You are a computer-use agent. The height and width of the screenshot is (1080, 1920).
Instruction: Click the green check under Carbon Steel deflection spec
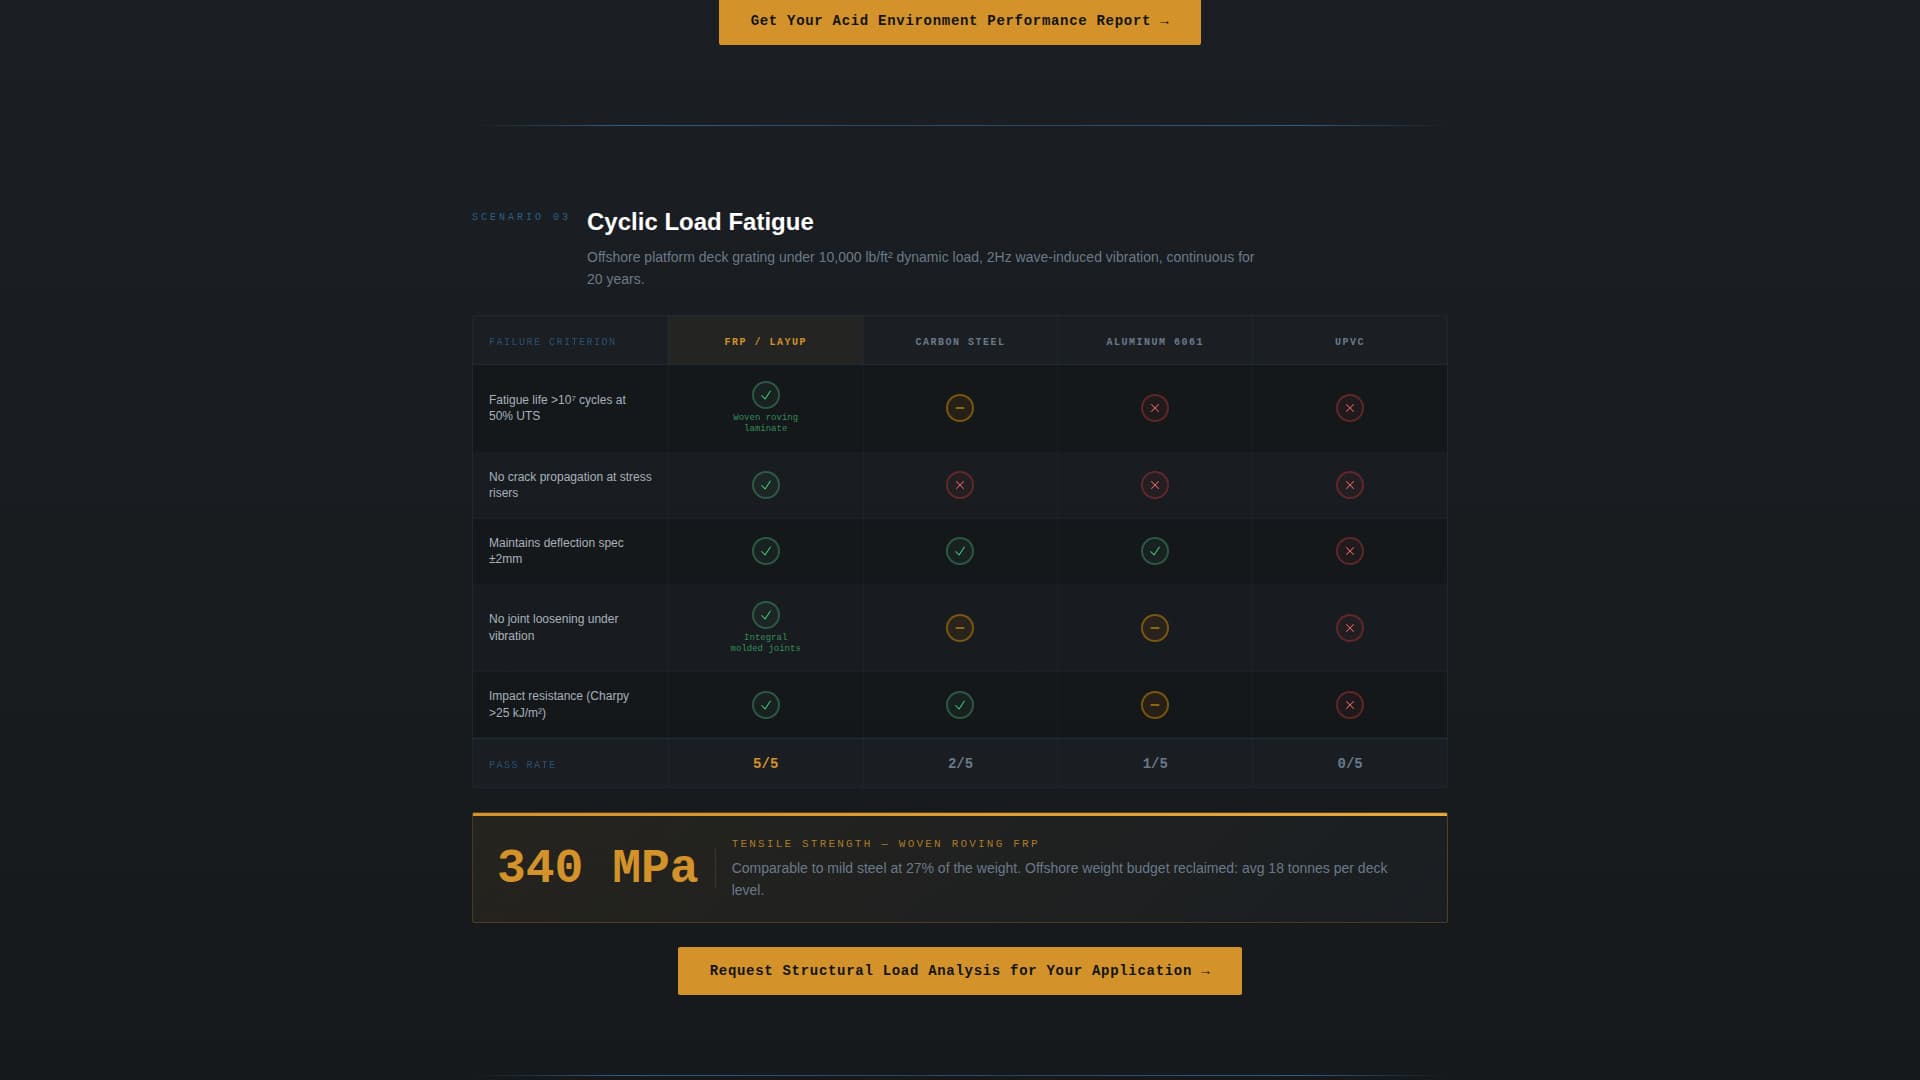pos(959,551)
